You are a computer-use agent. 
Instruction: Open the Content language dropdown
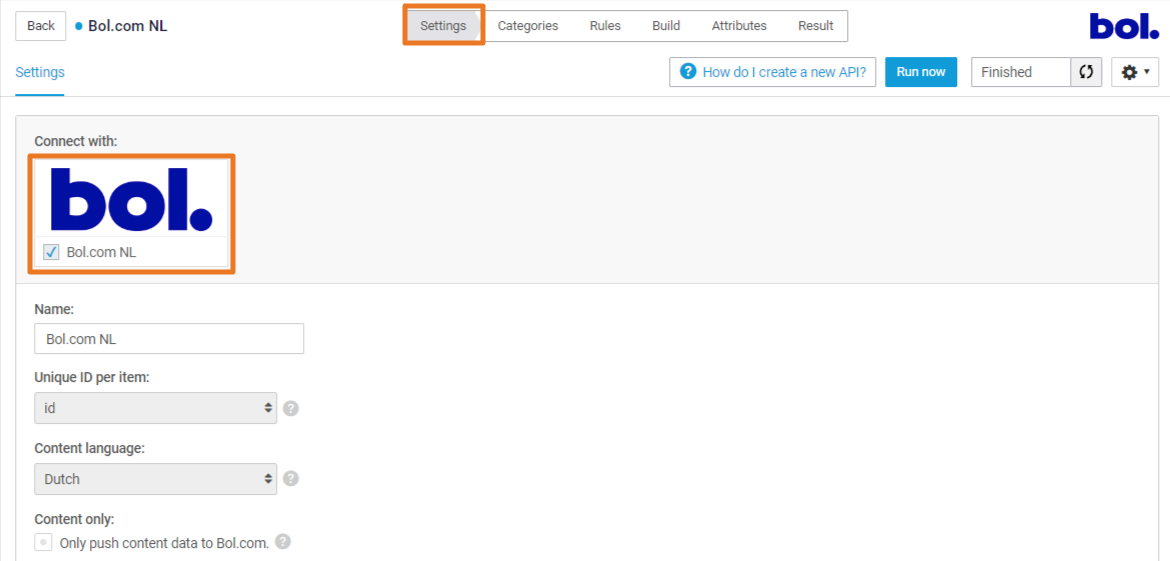coord(156,479)
